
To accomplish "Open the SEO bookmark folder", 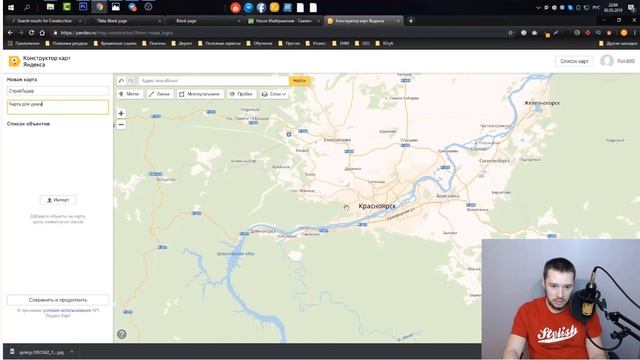I will click(362, 43).
